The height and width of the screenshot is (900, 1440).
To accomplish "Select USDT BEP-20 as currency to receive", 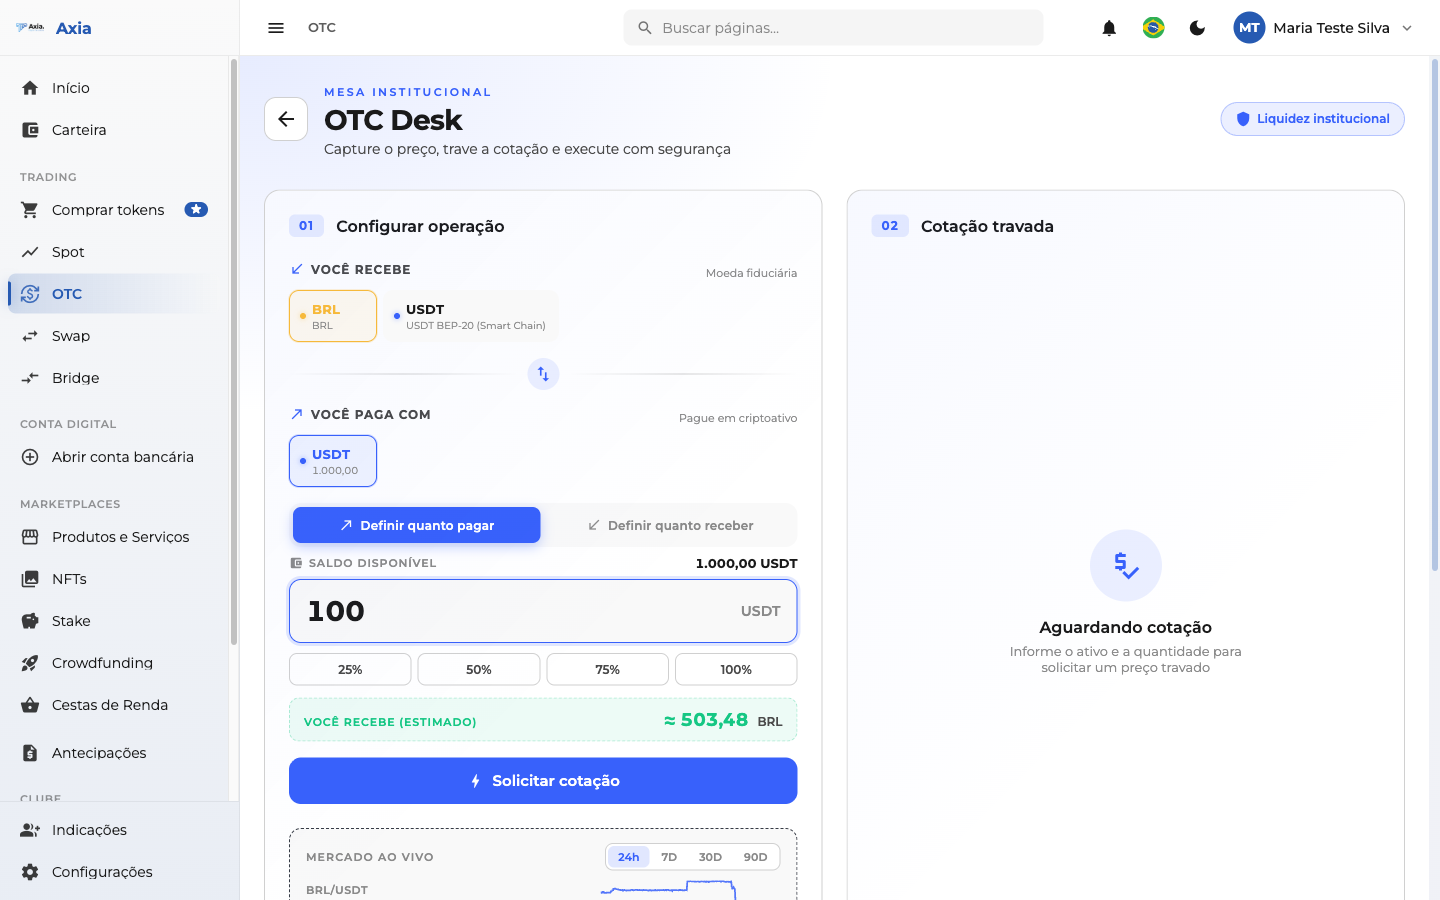I will pyautogui.click(x=471, y=316).
